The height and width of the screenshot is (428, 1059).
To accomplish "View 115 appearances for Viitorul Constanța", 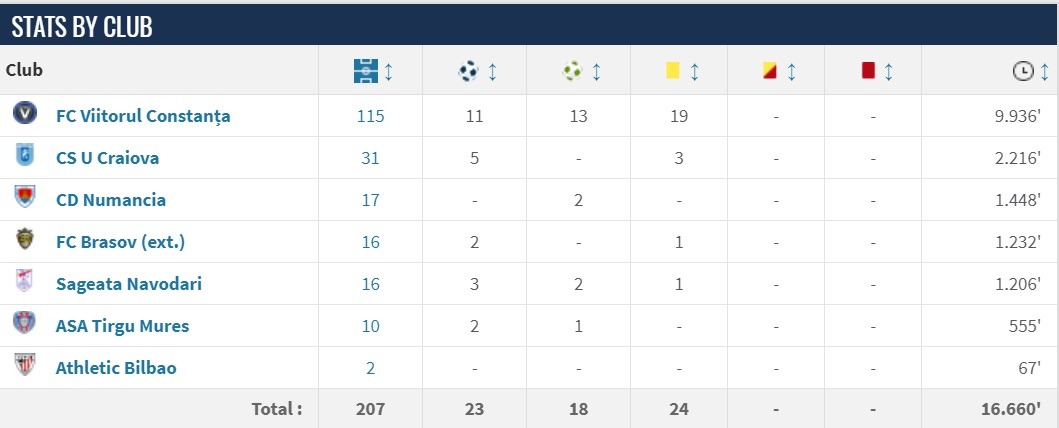I will [370, 116].
